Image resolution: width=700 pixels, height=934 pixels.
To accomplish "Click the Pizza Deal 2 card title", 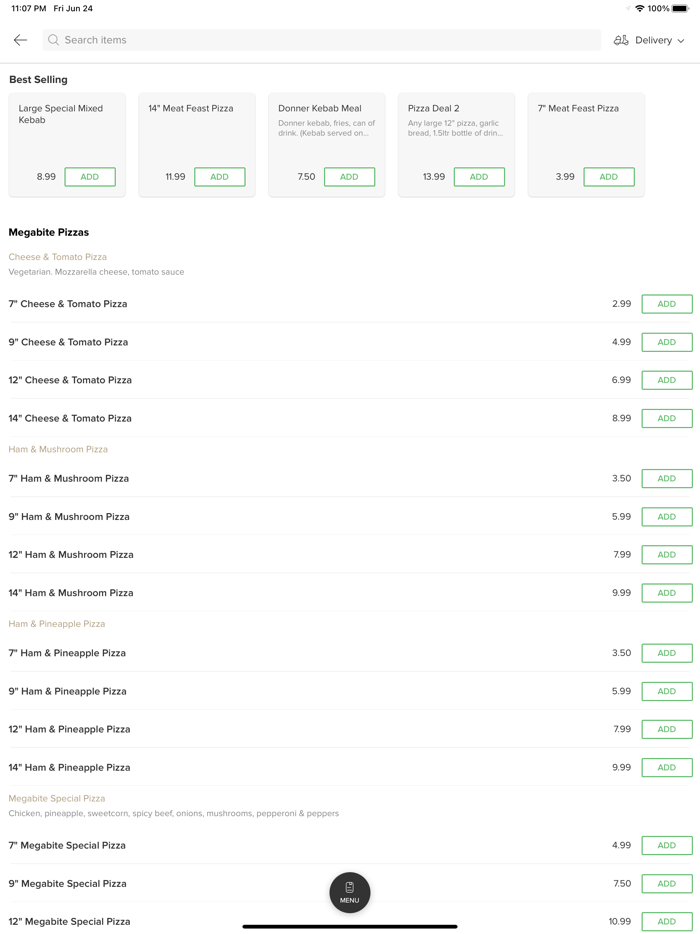I will [434, 108].
